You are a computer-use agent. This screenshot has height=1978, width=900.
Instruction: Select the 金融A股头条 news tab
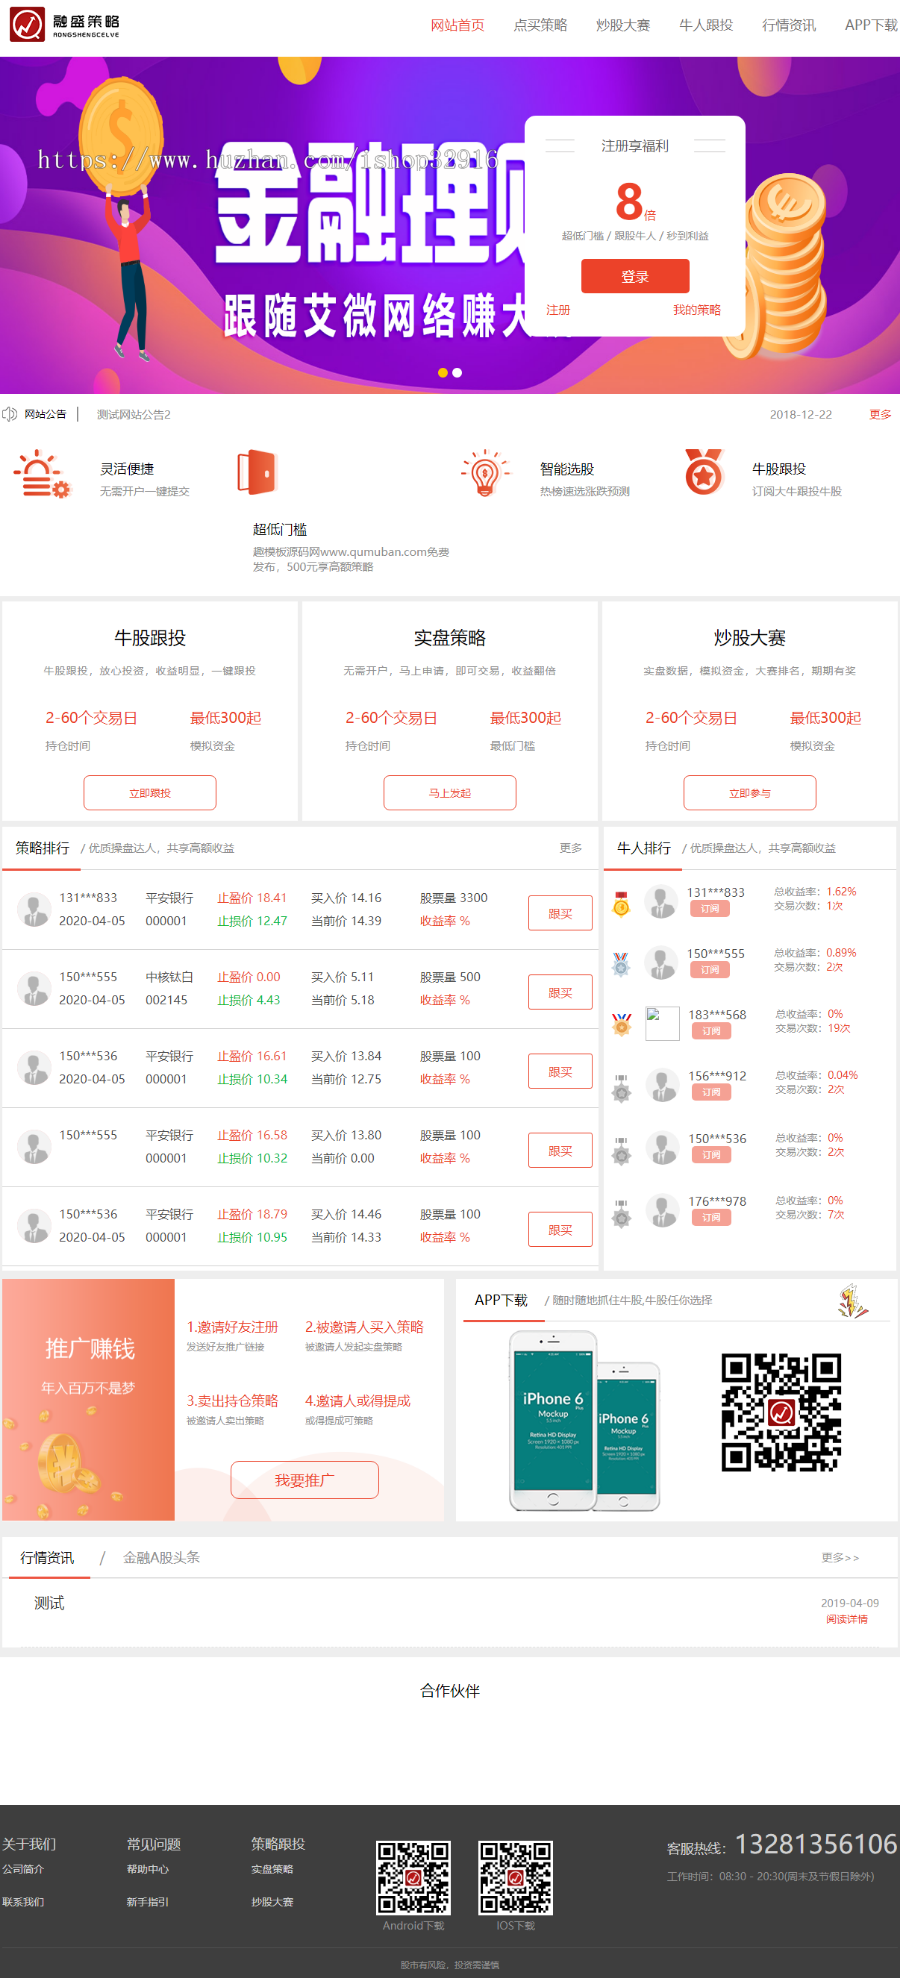161,1558
